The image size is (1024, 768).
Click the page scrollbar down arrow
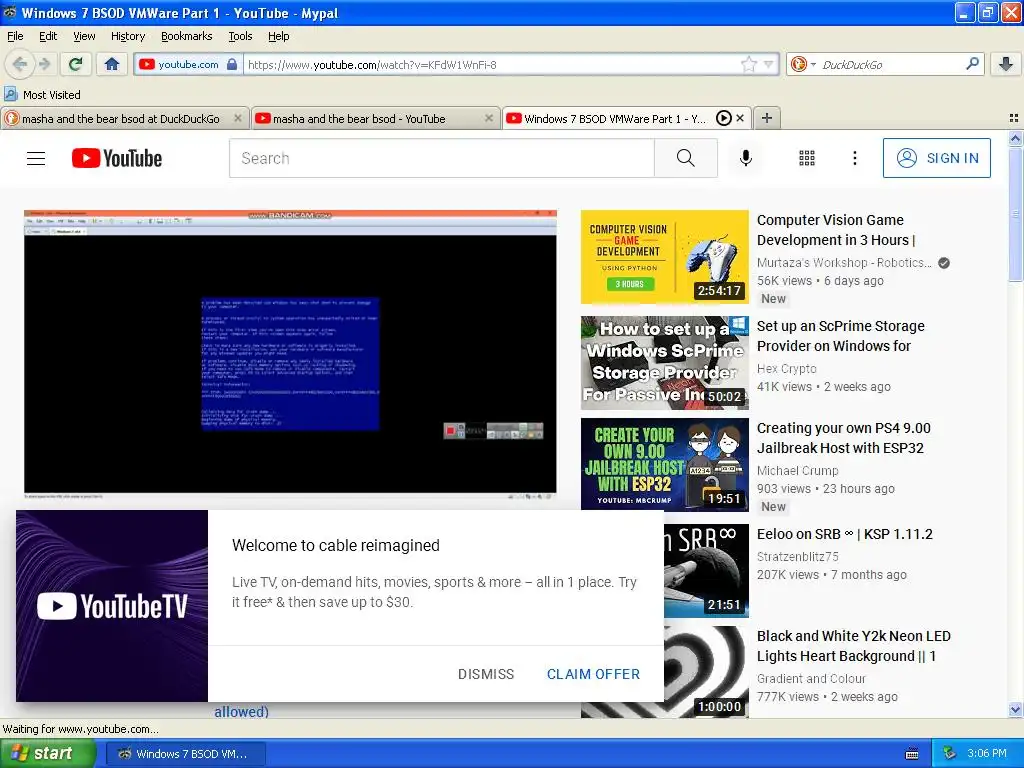(1015, 710)
